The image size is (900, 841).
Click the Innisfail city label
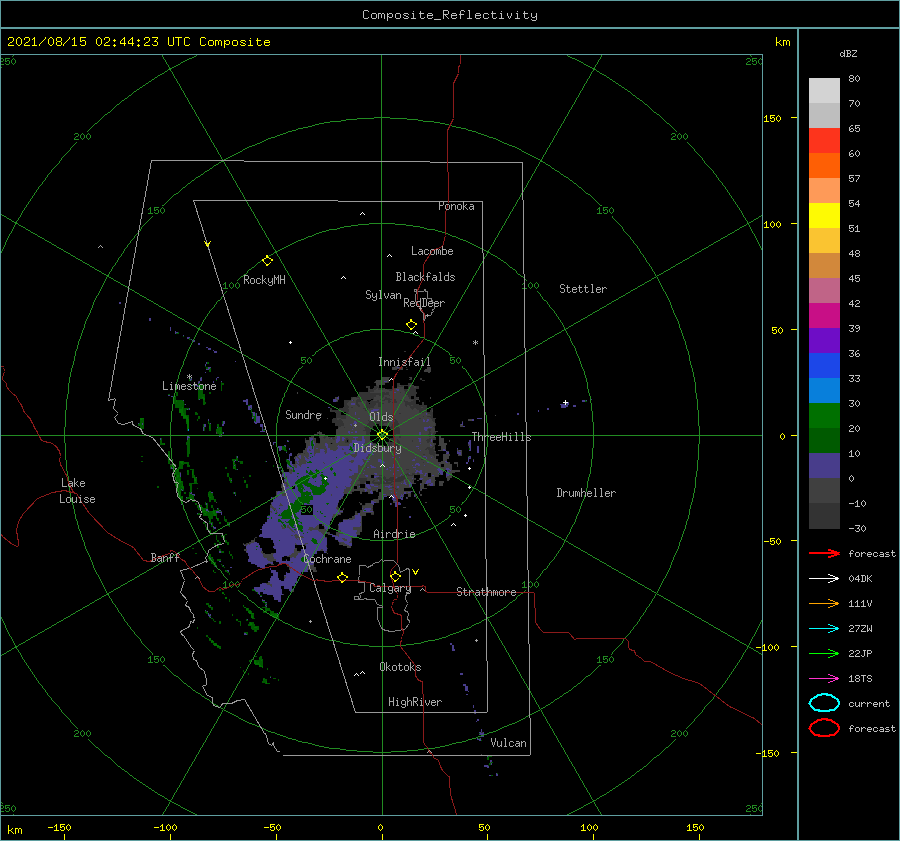coord(404,362)
